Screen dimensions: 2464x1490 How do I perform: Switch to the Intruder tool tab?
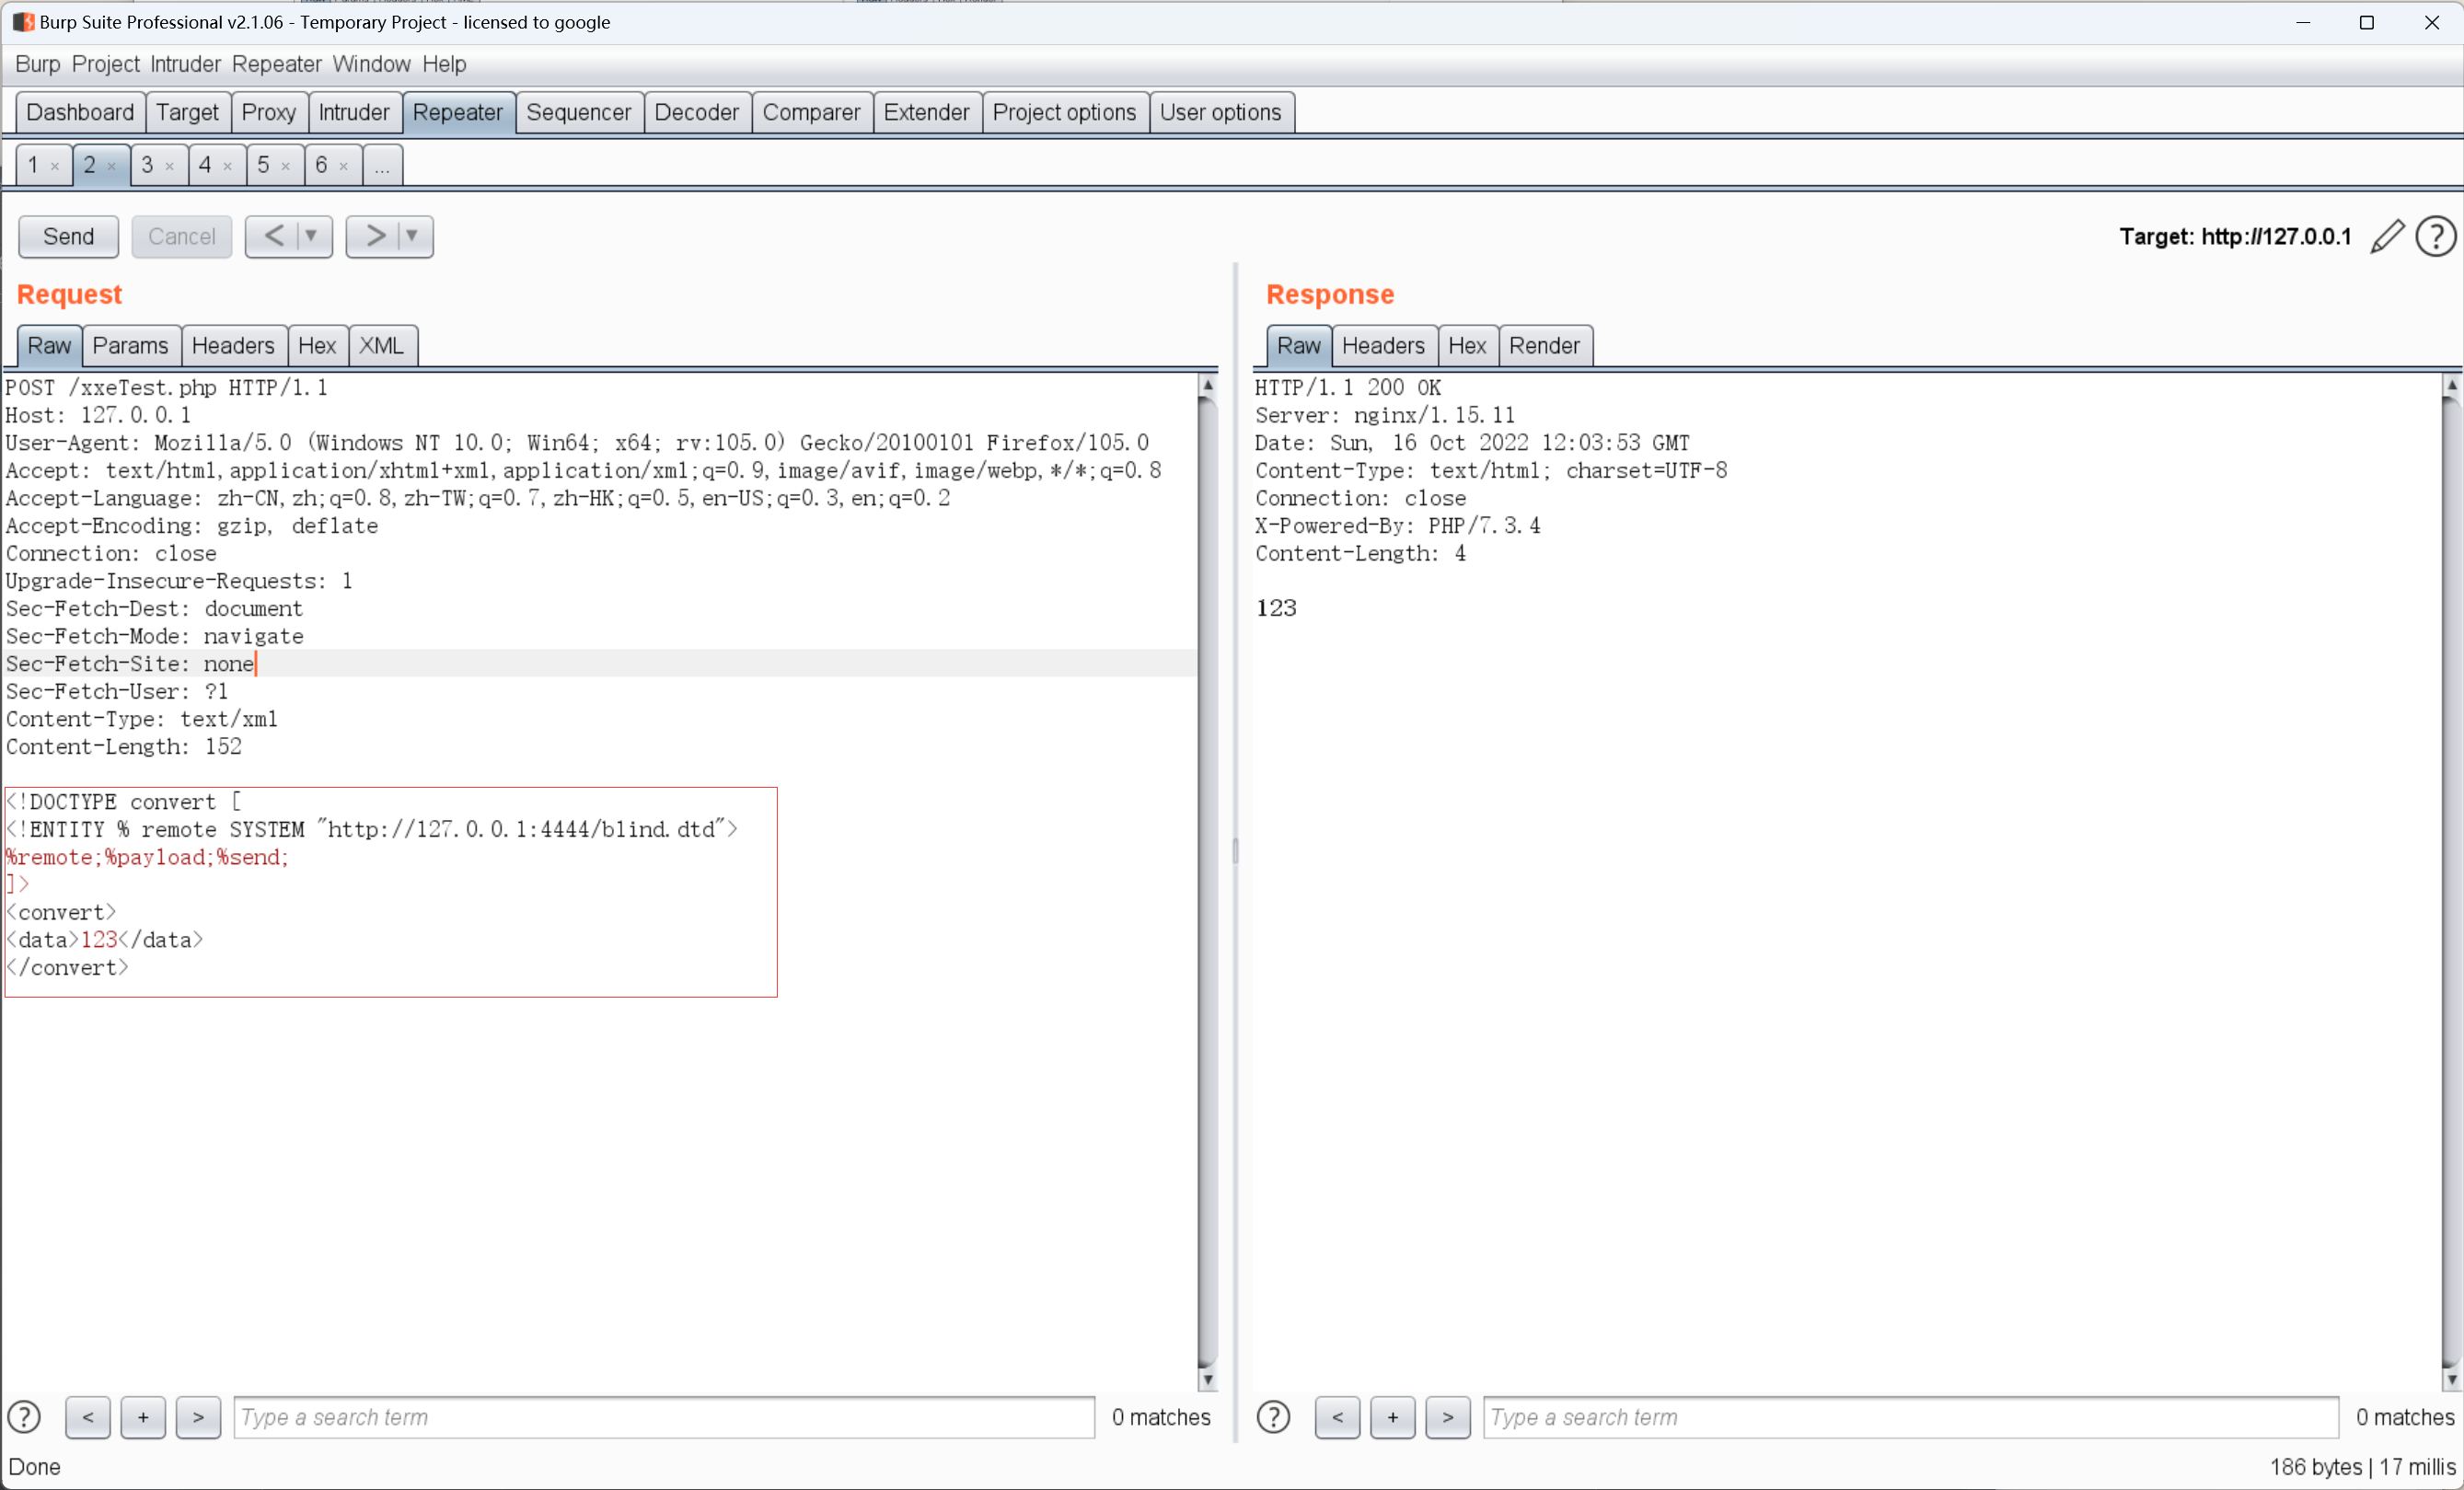click(x=354, y=112)
